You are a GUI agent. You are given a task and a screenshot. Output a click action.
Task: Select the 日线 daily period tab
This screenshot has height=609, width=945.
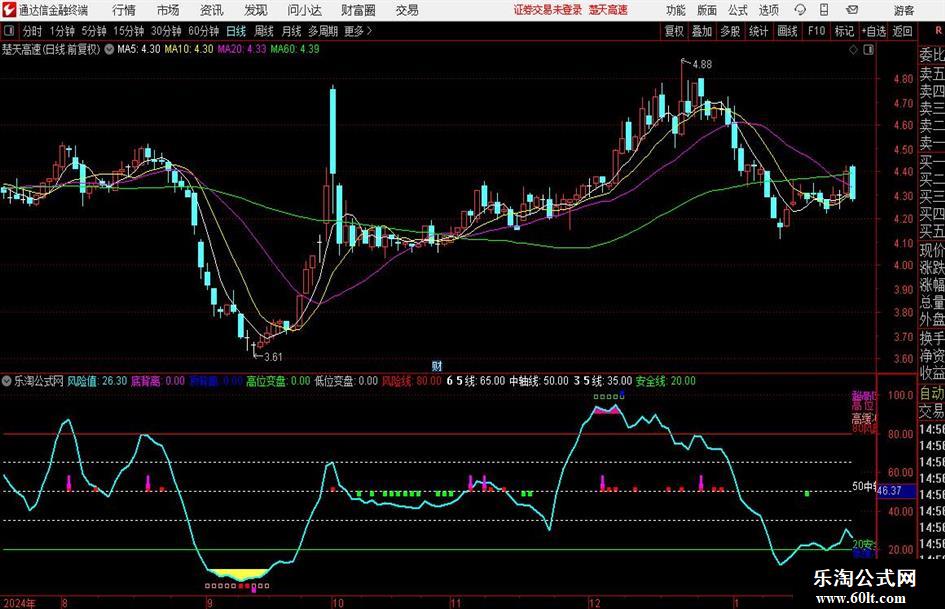coord(236,31)
